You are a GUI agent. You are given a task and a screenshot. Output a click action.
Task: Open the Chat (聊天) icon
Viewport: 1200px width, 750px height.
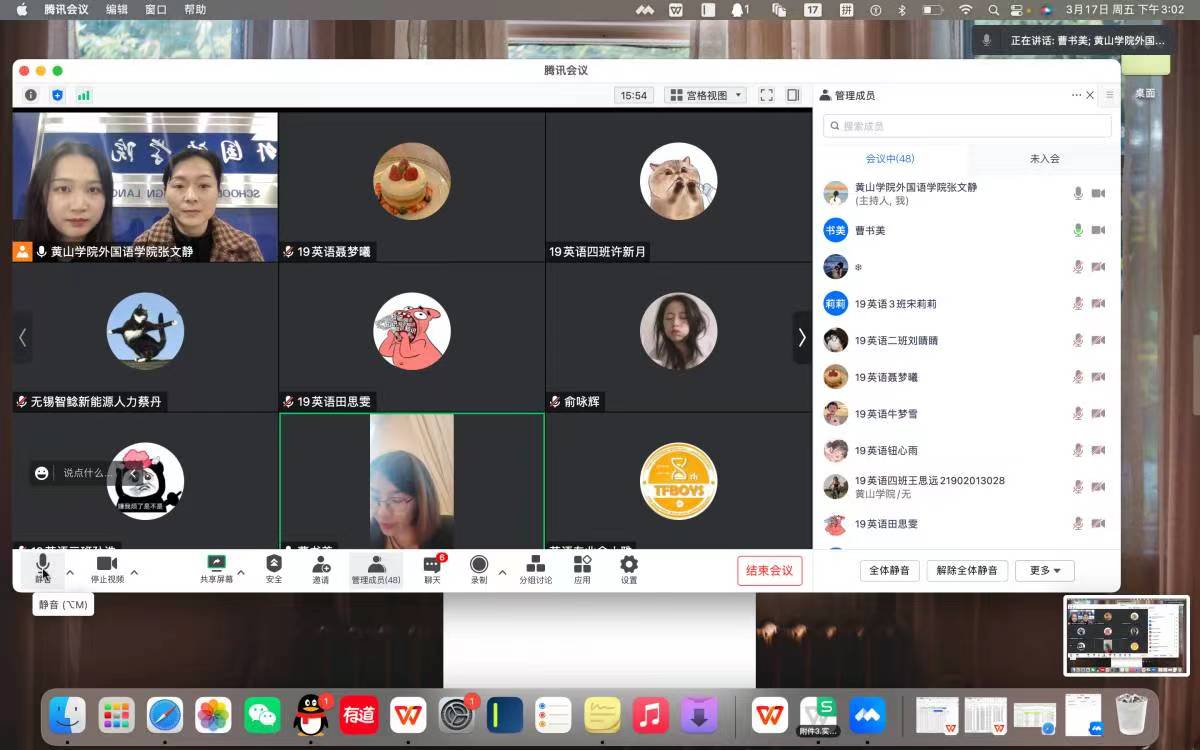432,566
